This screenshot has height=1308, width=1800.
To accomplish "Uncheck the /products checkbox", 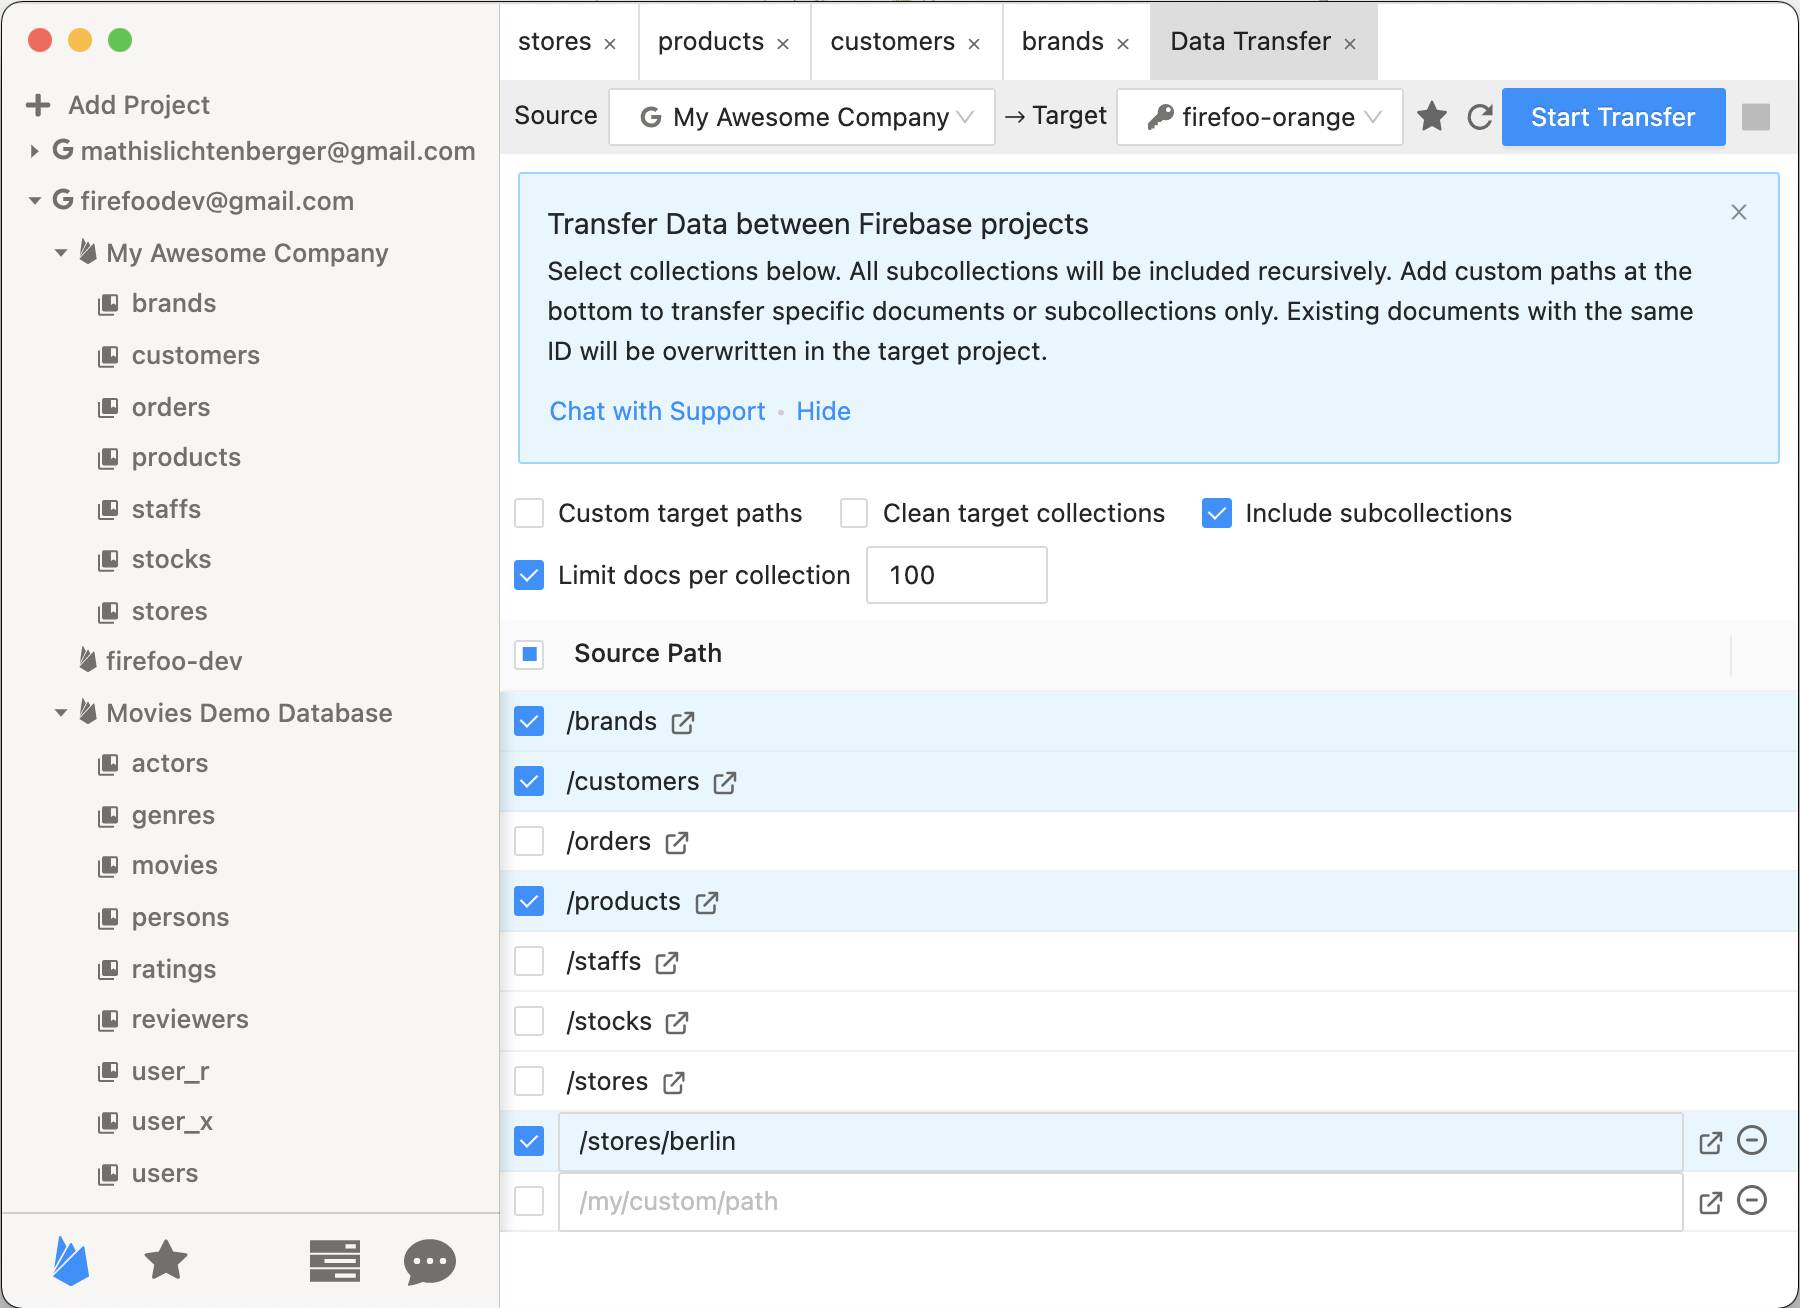I will click(529, 901).
